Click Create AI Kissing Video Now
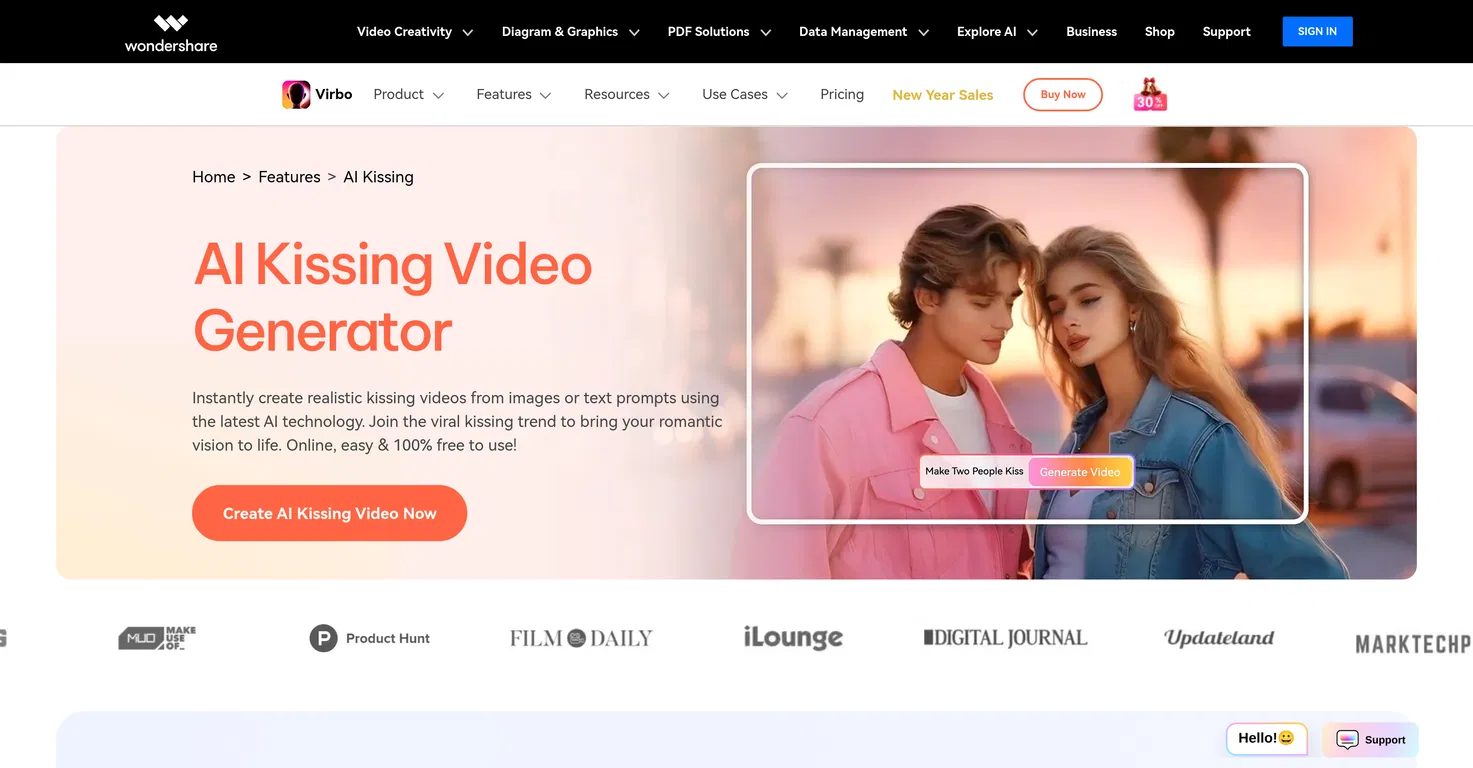 click(x=329, y=513)
